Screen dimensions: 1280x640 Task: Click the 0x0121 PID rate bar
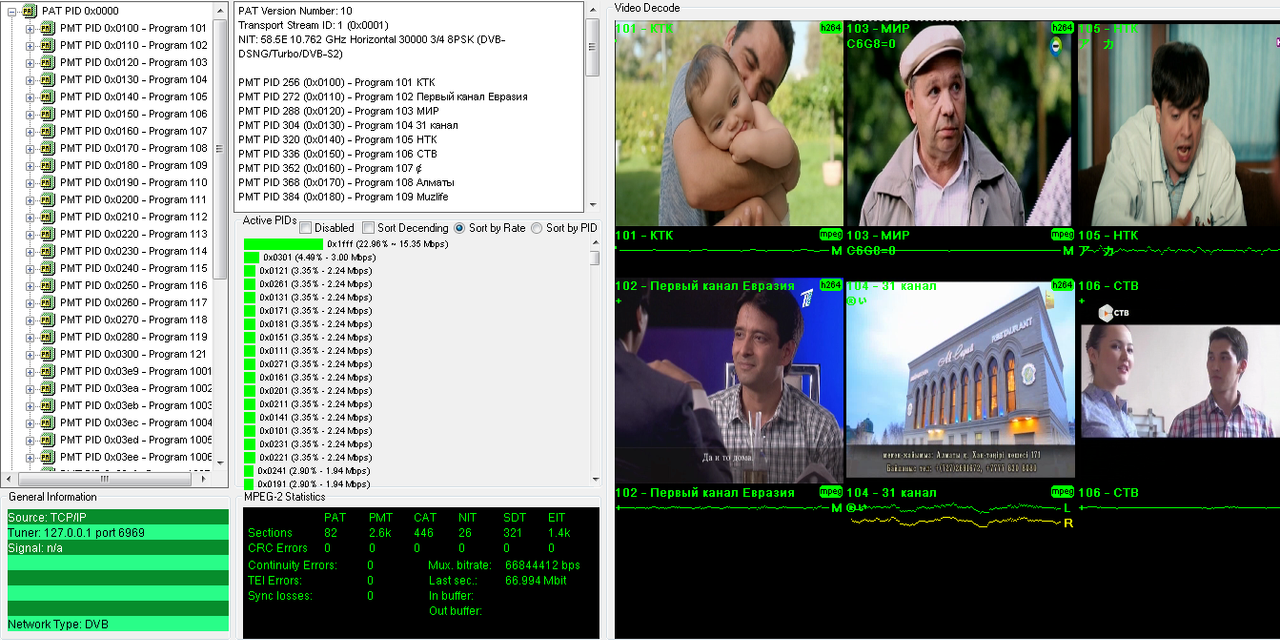250,270
